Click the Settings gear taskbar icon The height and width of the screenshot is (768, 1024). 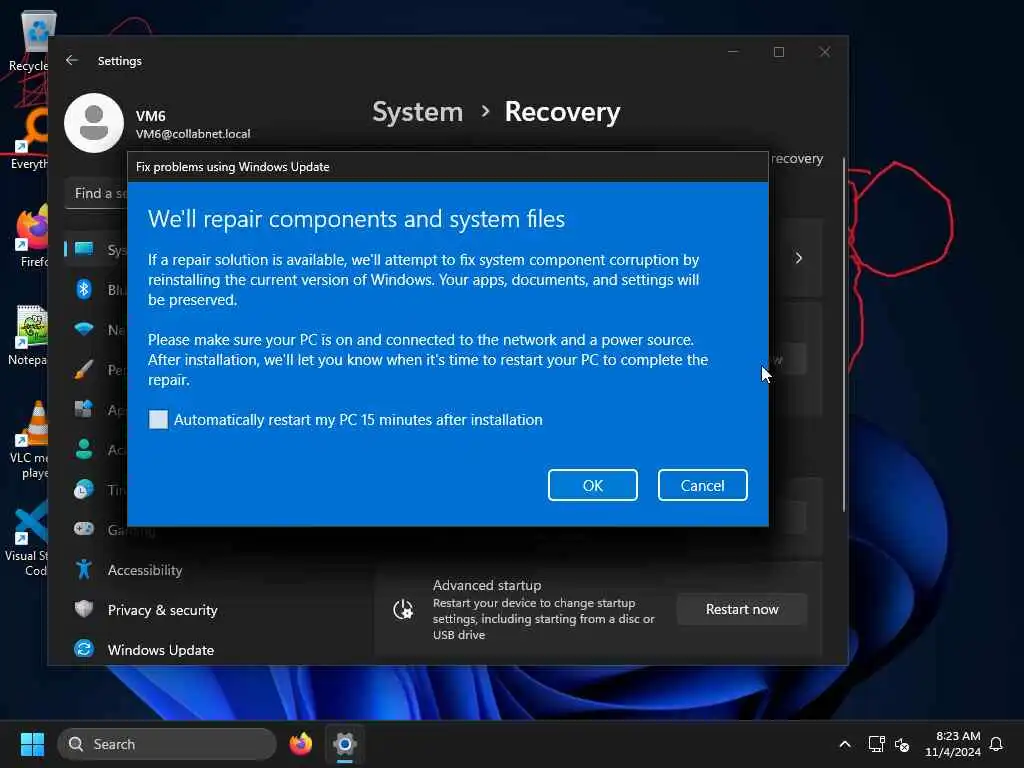pos(345,744)
